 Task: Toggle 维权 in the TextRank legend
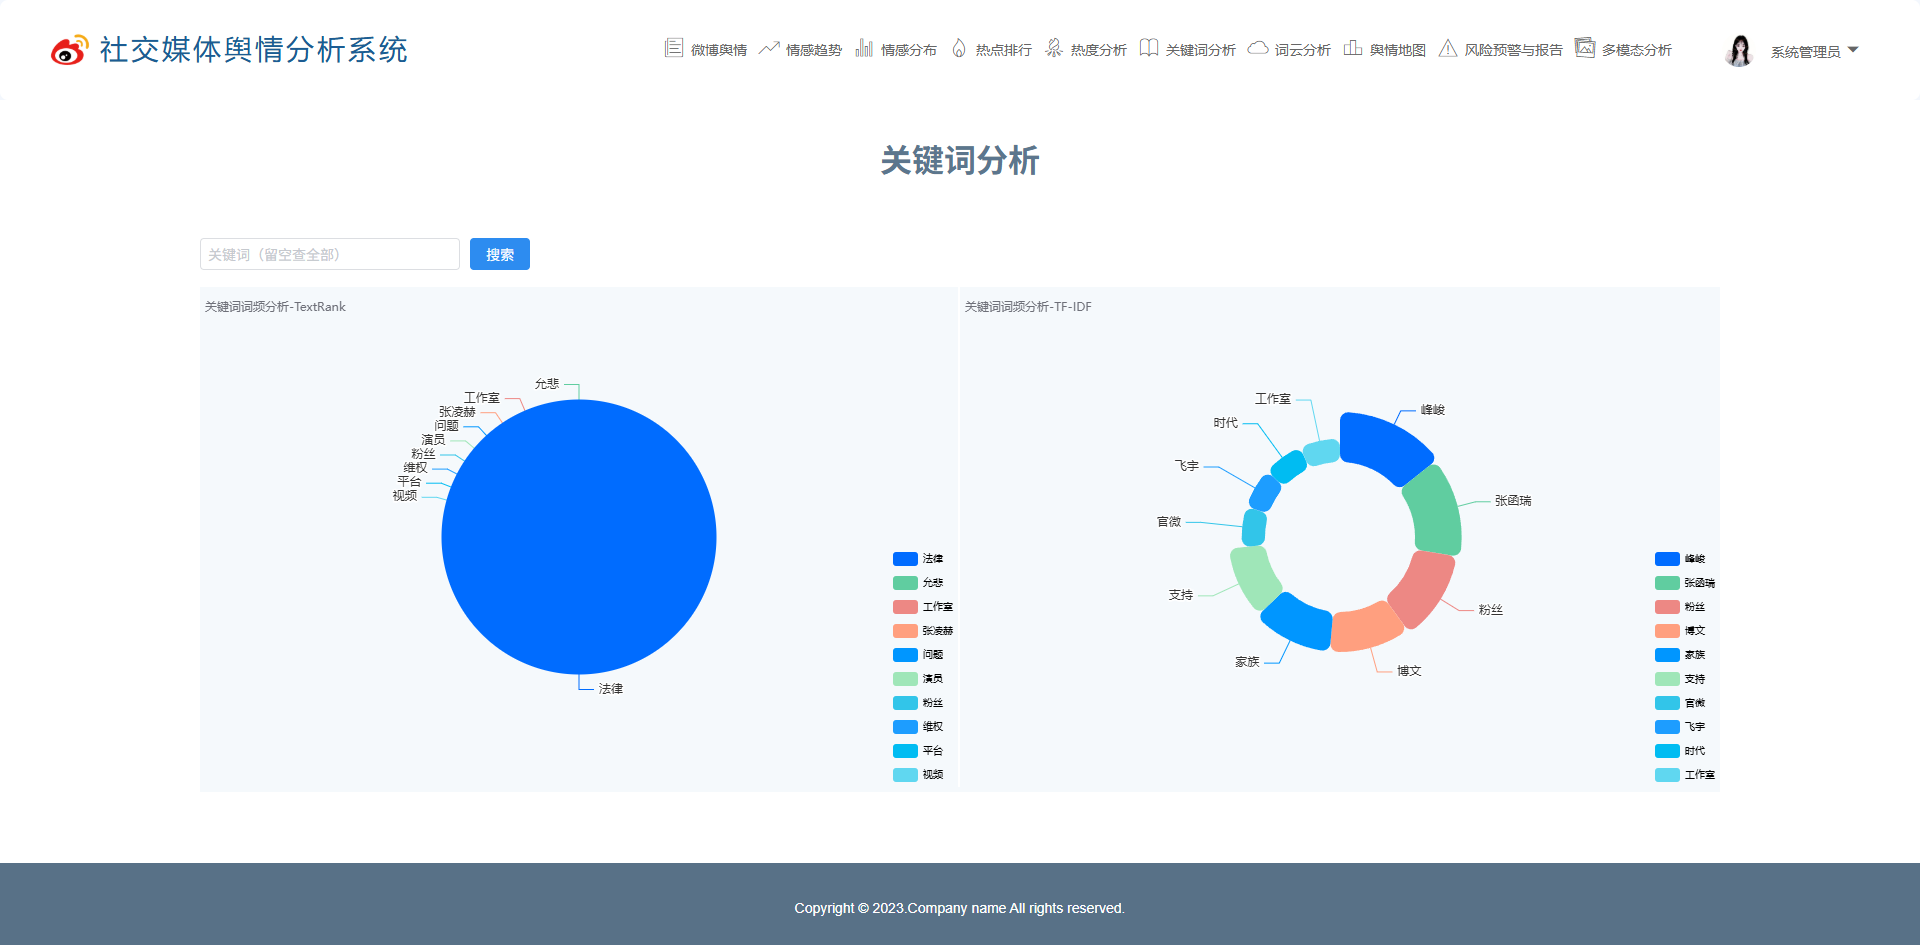[x=918, y=727]
